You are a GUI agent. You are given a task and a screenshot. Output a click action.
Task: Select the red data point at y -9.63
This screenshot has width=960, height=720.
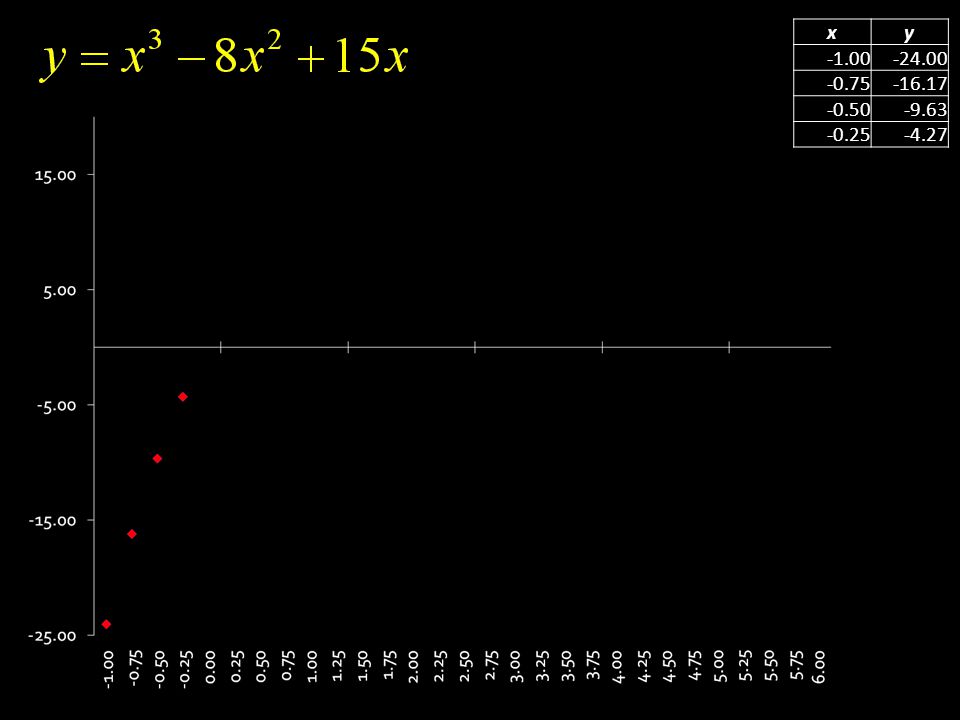pos(157,459)
